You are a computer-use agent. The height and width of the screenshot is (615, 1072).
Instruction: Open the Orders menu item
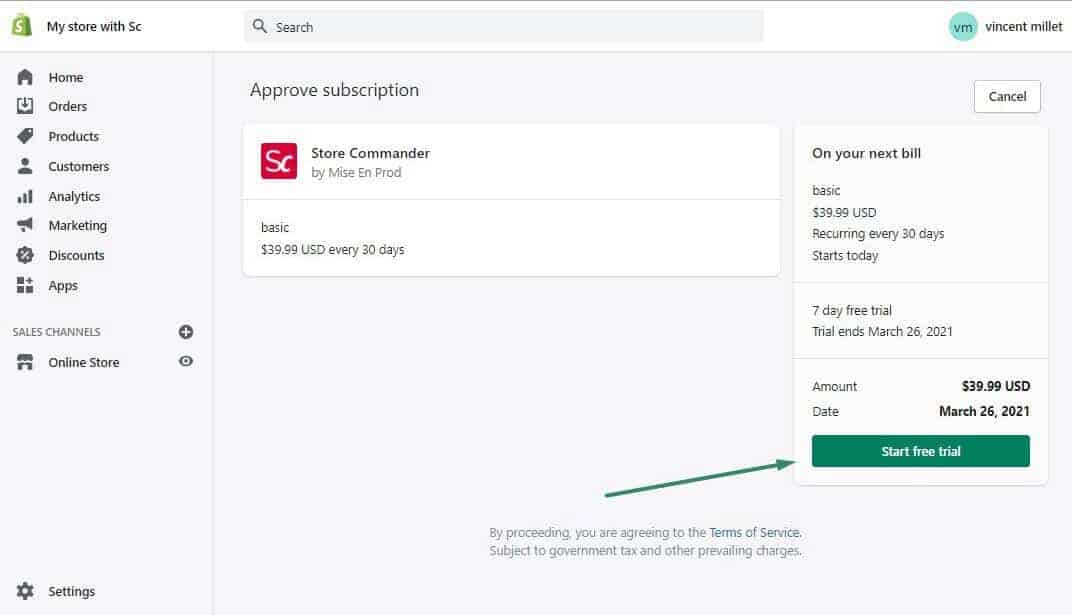coord(68,106)
